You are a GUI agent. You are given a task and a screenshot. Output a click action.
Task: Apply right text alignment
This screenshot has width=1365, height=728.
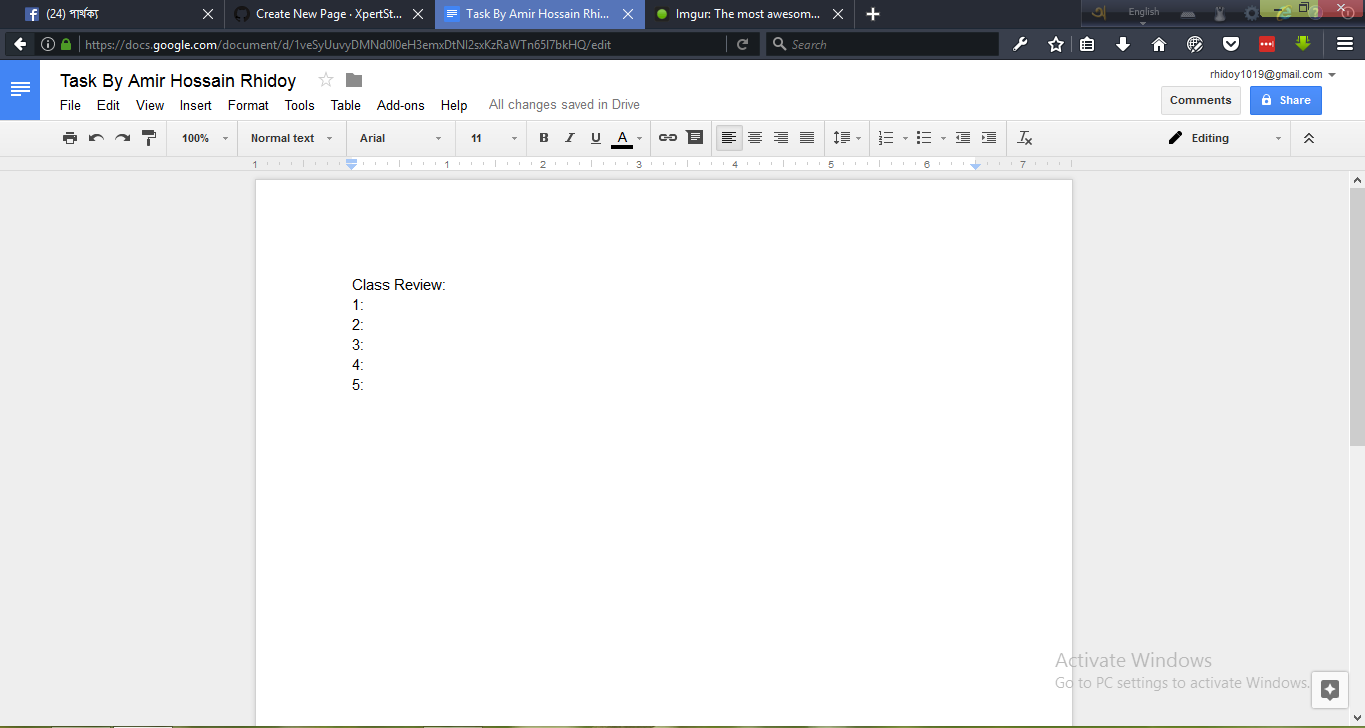point(781,138)
